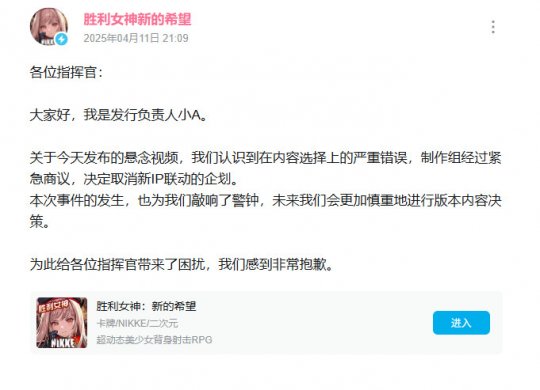Click the 超动态美少女背身射击RPG description
This screenshot has height=390, width=540.
(x=154, y=340)
